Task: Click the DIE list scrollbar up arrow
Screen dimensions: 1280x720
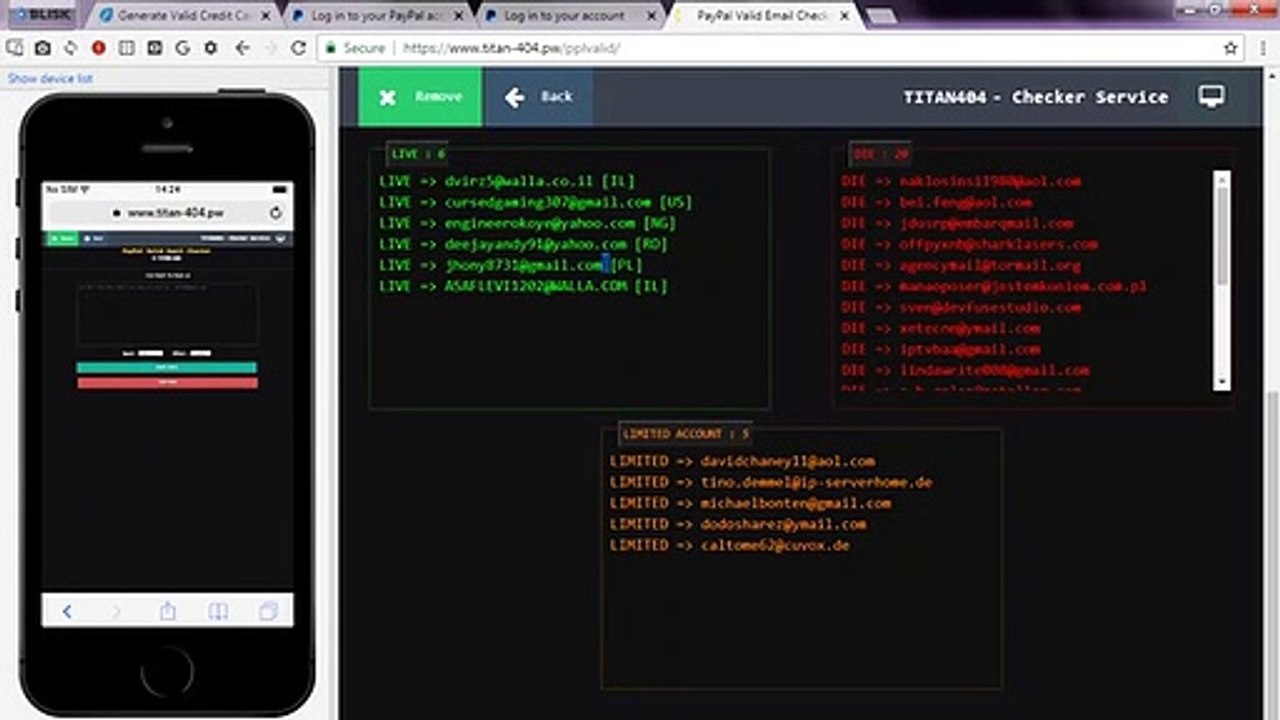Action: point(1222,177)
